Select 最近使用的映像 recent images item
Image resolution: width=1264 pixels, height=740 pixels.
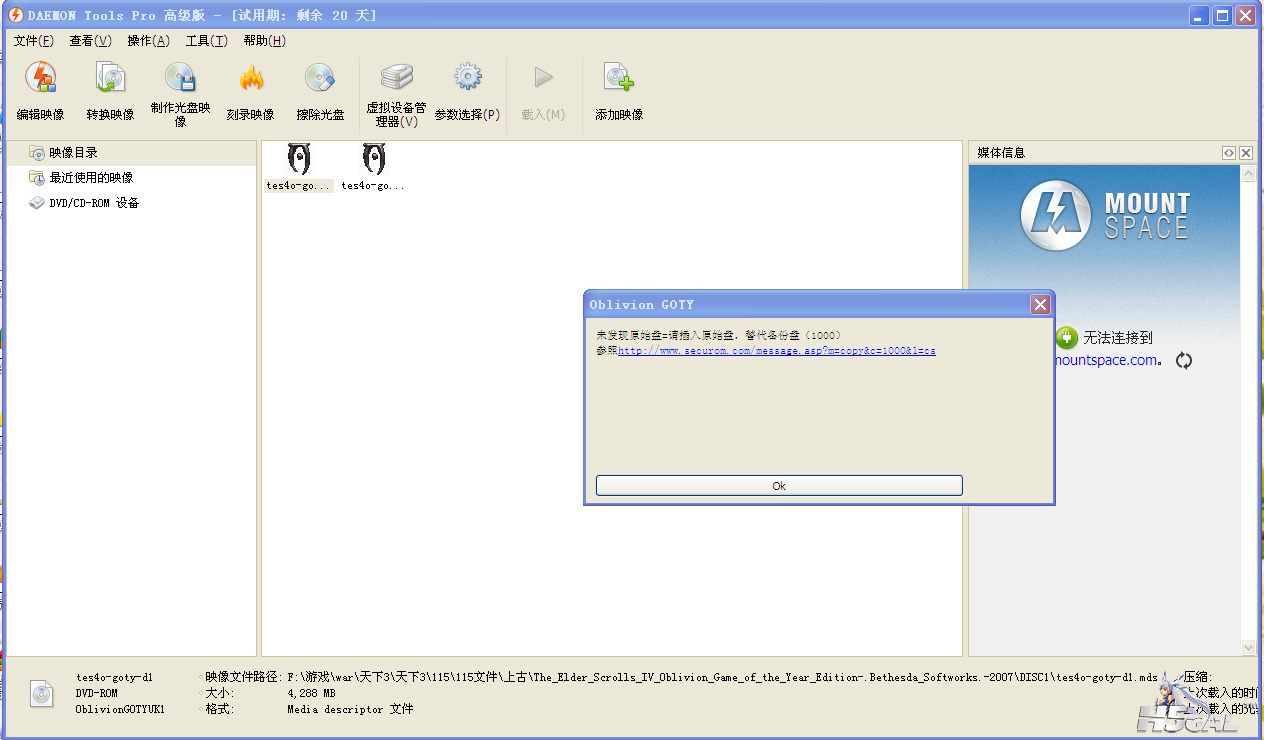tap(91, 178)
